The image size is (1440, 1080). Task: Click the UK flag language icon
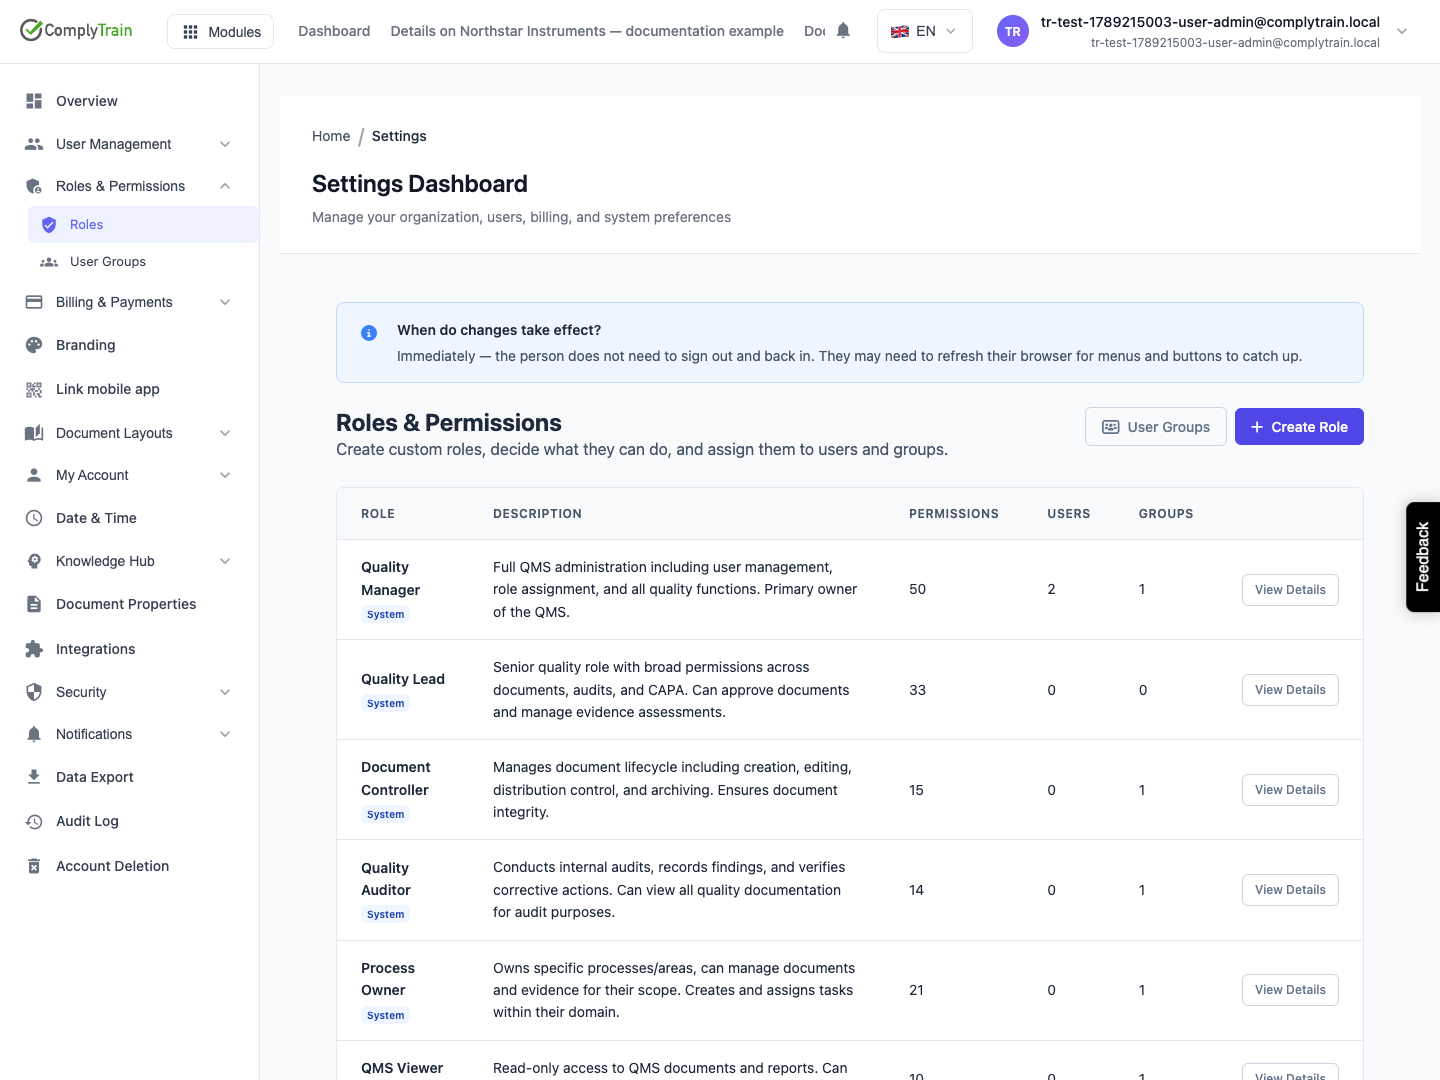900,32
